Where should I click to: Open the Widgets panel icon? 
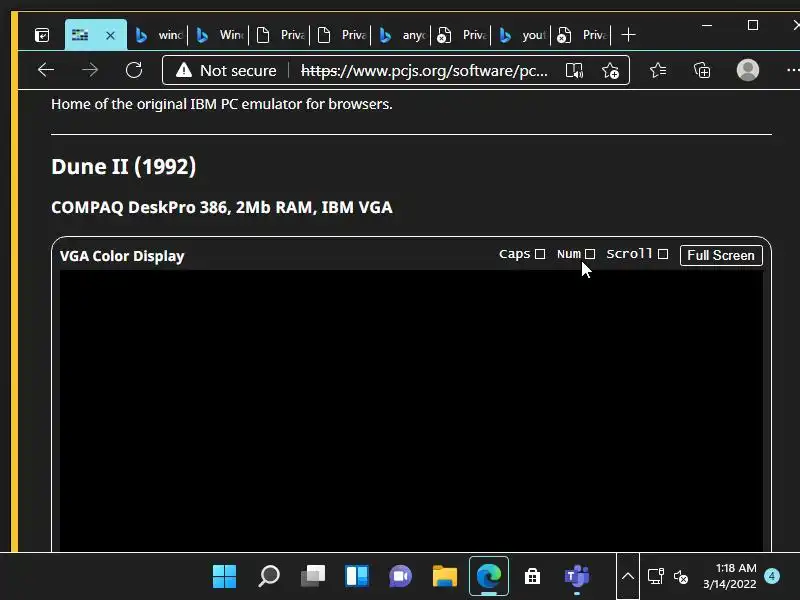[x=357, y=577]
